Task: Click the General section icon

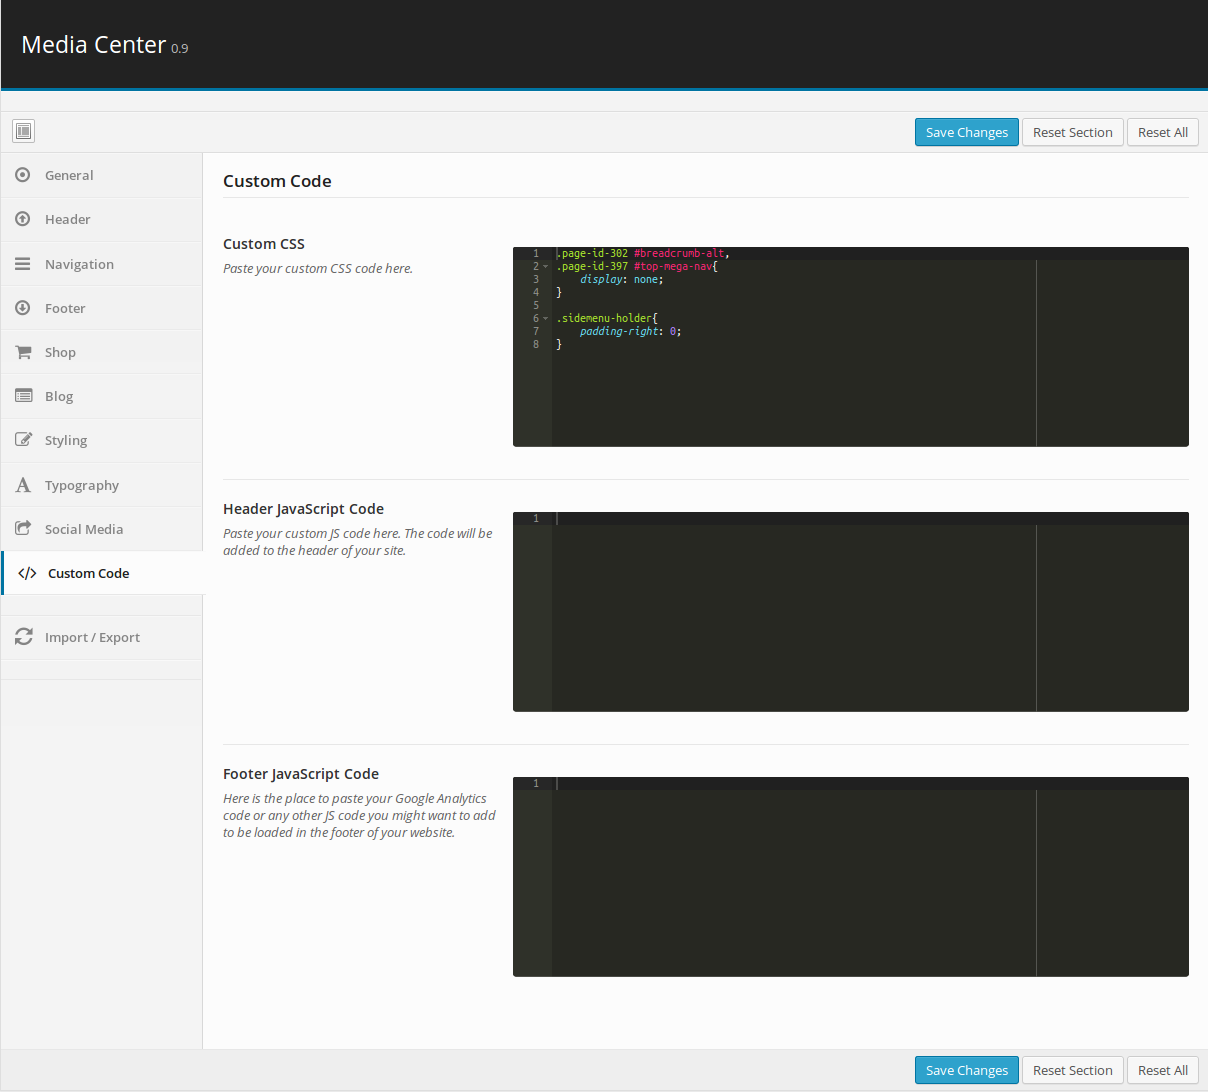Action: tap(23, 175)
